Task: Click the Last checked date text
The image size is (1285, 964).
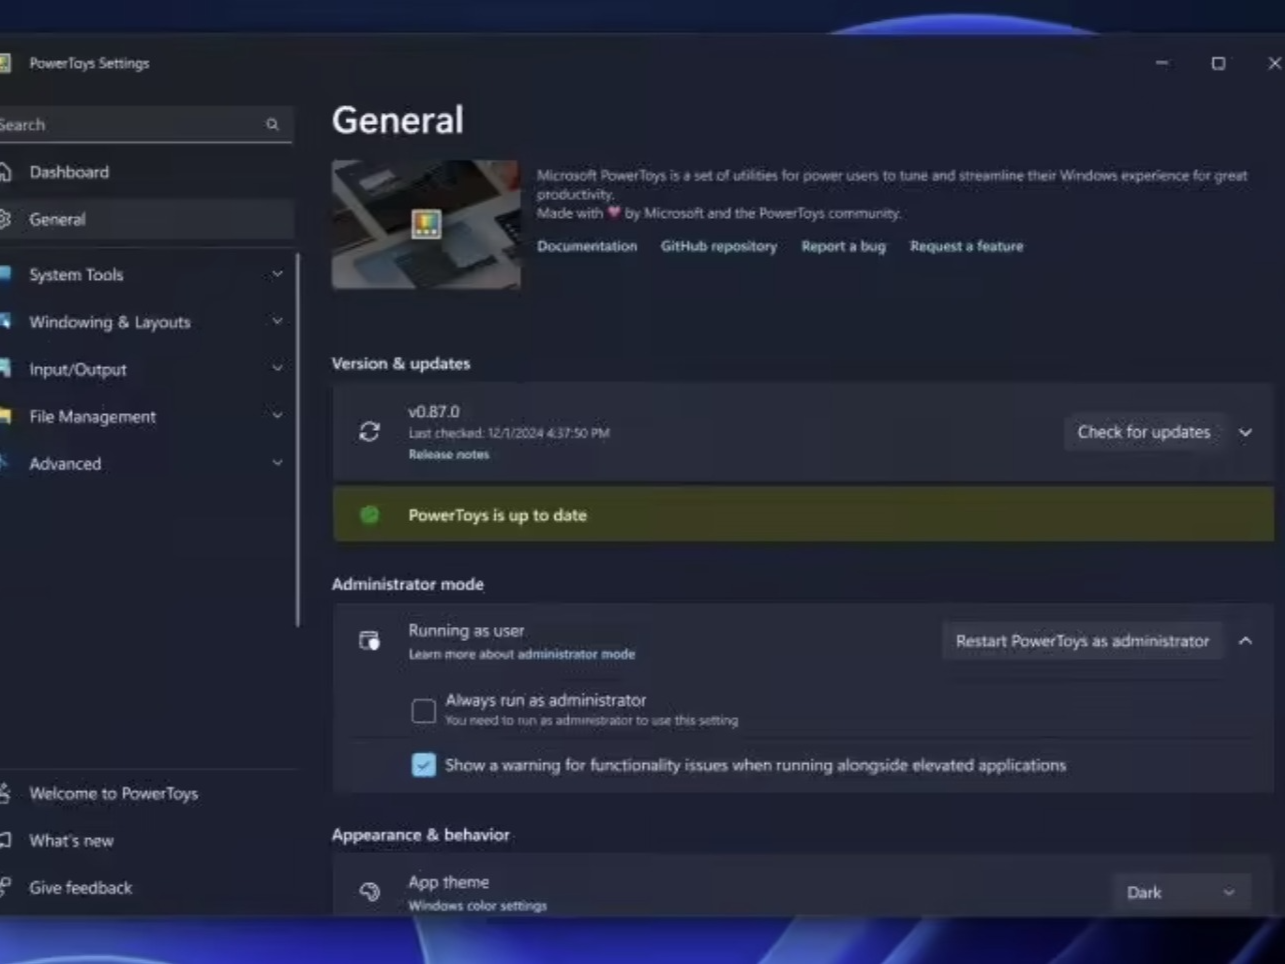Action: 508,433
